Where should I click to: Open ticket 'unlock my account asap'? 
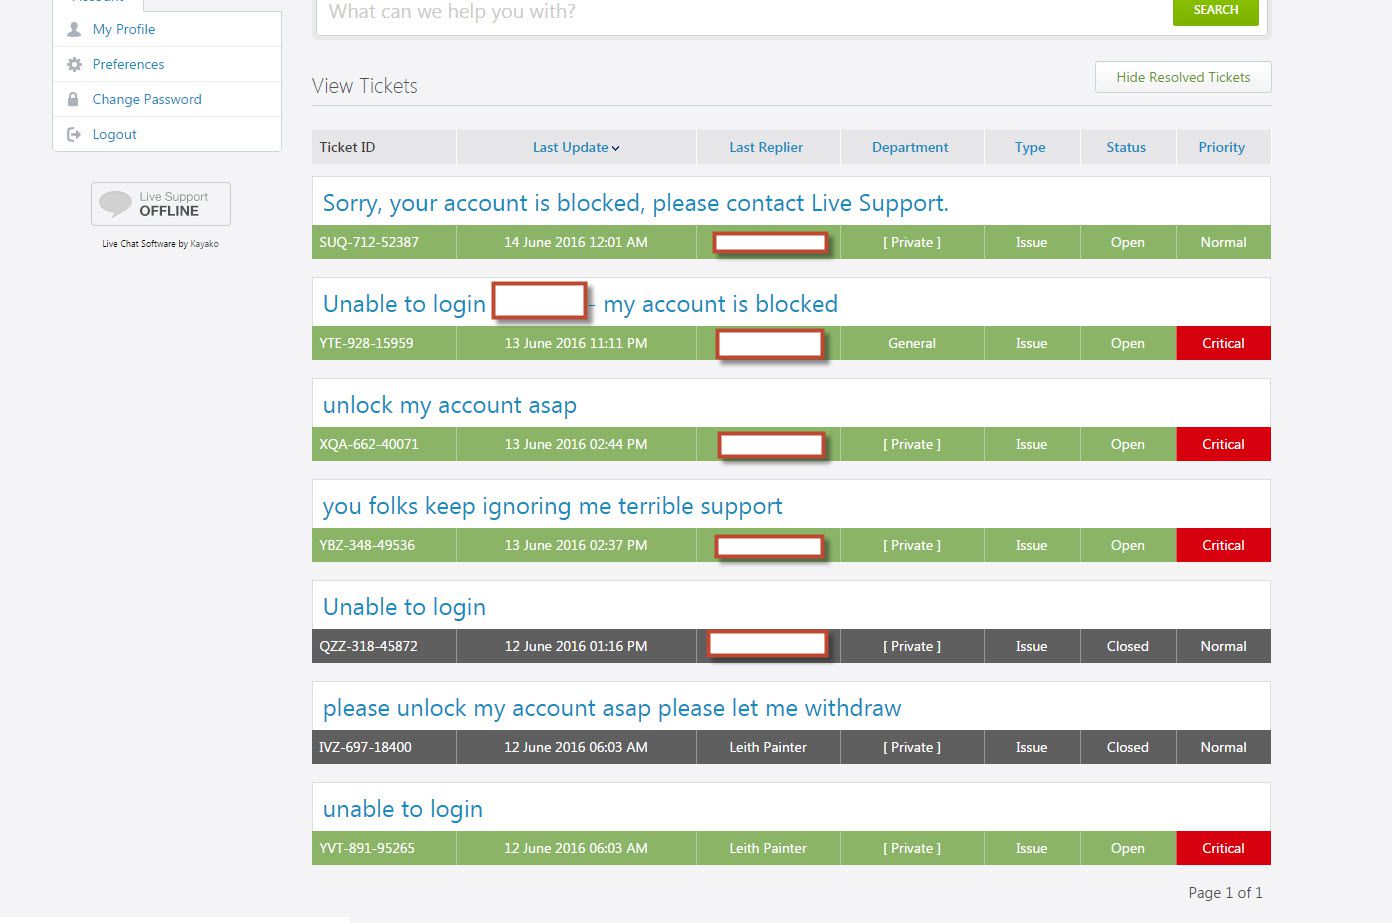[x=449, y=405]
